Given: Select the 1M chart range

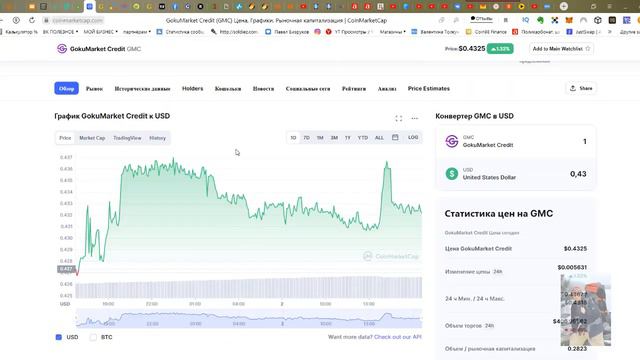Looking at the screenshot, I should 320,138.
